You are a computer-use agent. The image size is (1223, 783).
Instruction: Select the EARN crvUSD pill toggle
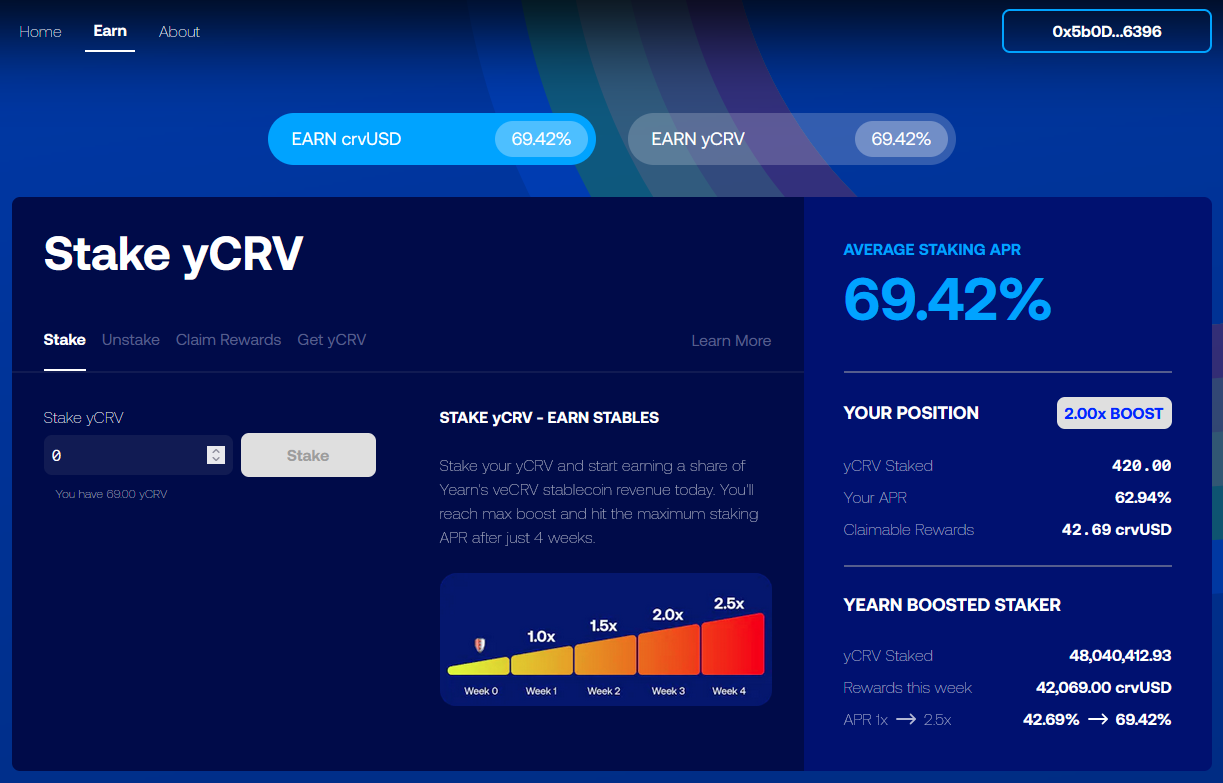tap(431, 139)
